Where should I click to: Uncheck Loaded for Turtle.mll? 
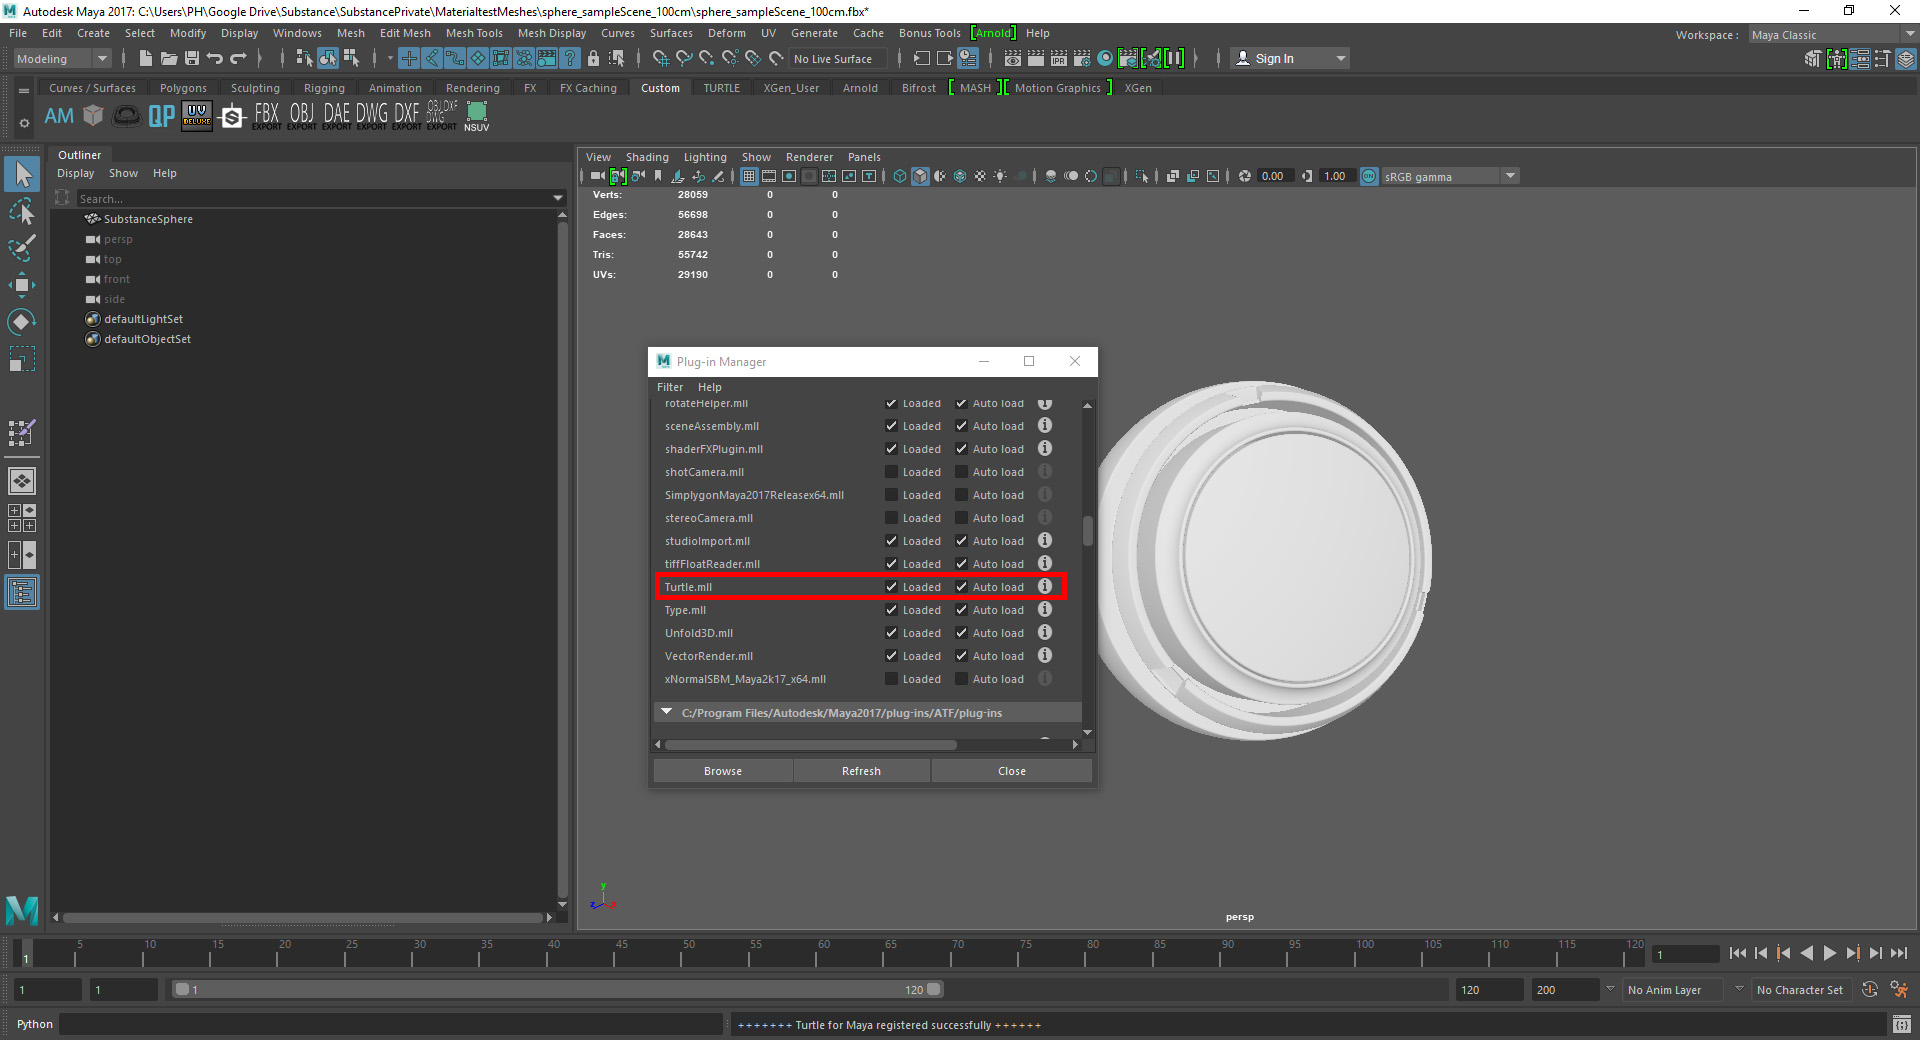point(891,587)
